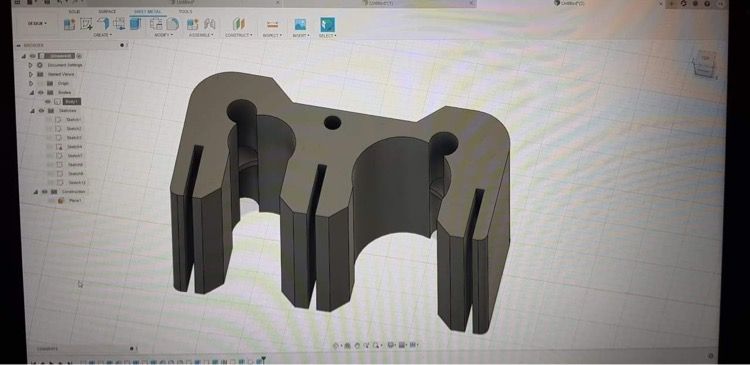Screen dimensions: 750x365
Task: Expand the Origin folder
Action: [x=31, y=83]
